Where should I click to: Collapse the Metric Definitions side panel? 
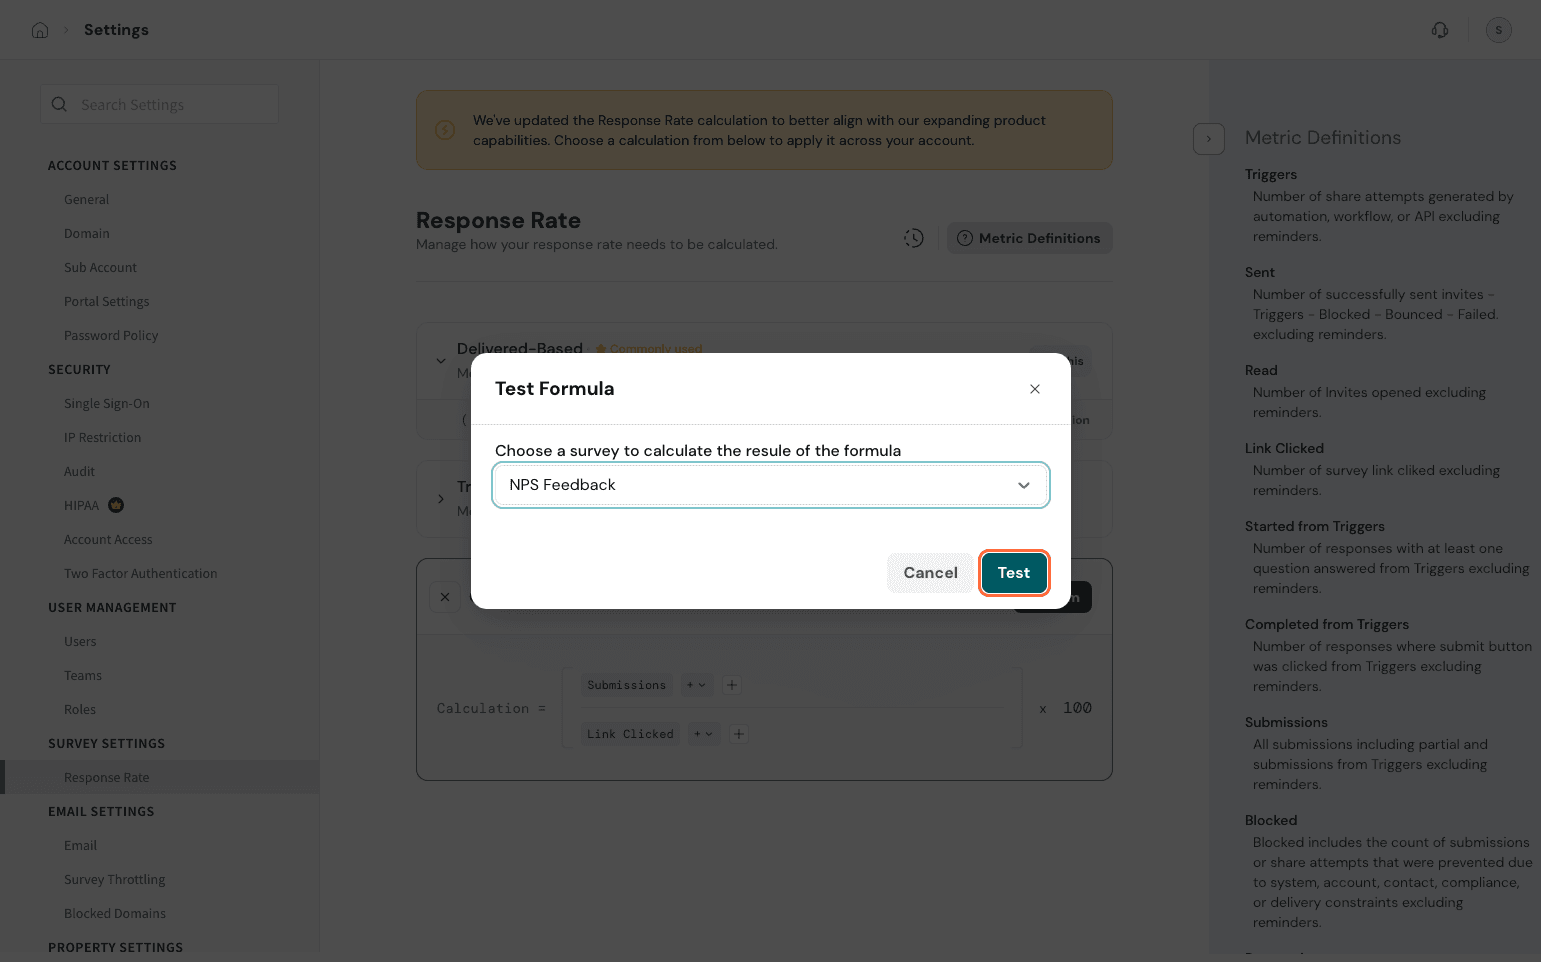[x=1209, y=139]
